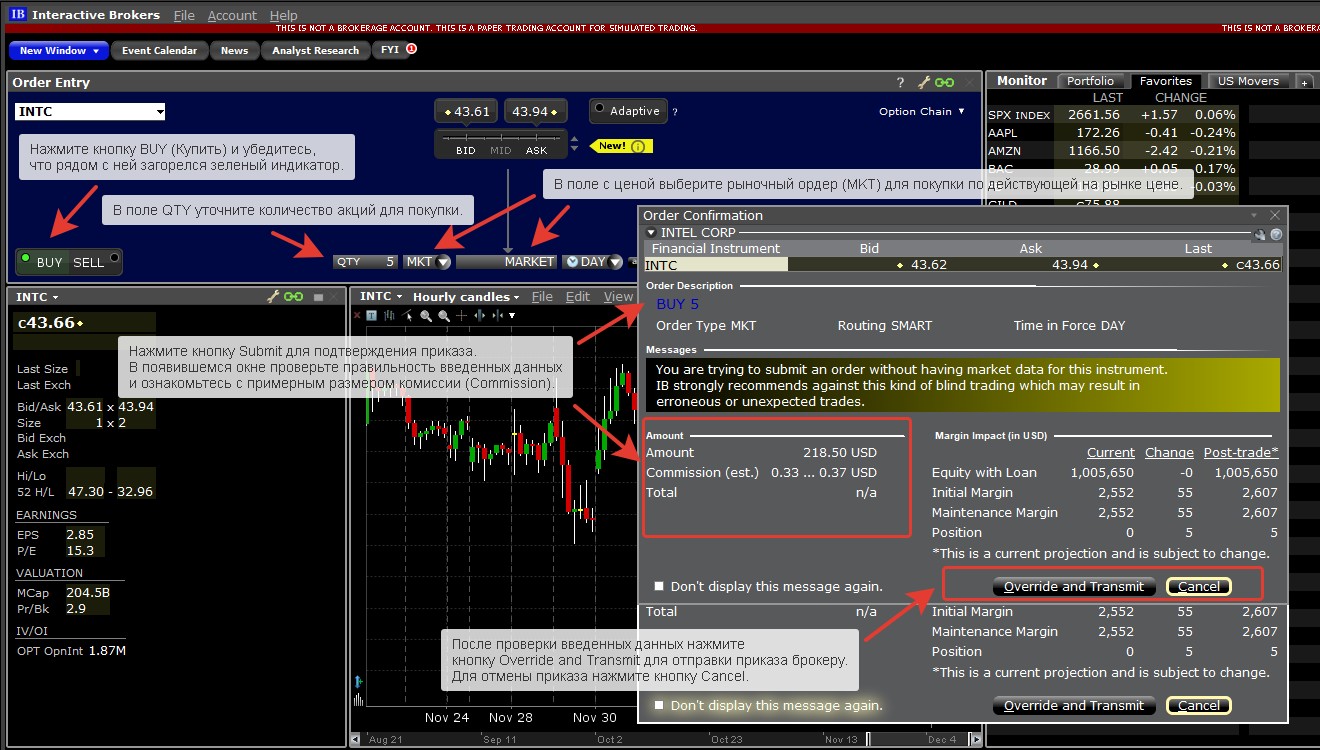This screenshot has width=1320, height=750.
Task: Click the bar chart type icon in chart toolbar
Action: (389, 315)
